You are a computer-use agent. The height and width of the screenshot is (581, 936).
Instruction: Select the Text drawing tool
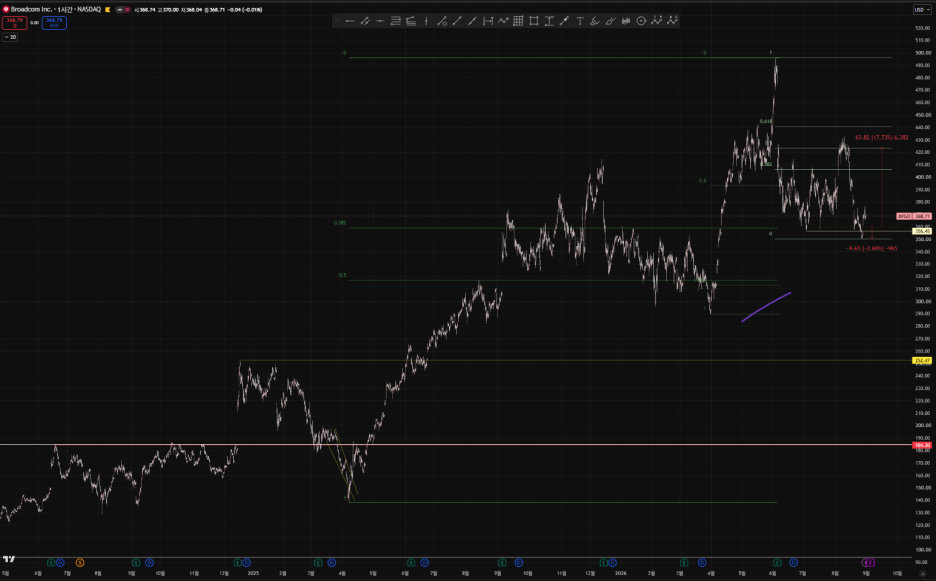tap(580, 21)
